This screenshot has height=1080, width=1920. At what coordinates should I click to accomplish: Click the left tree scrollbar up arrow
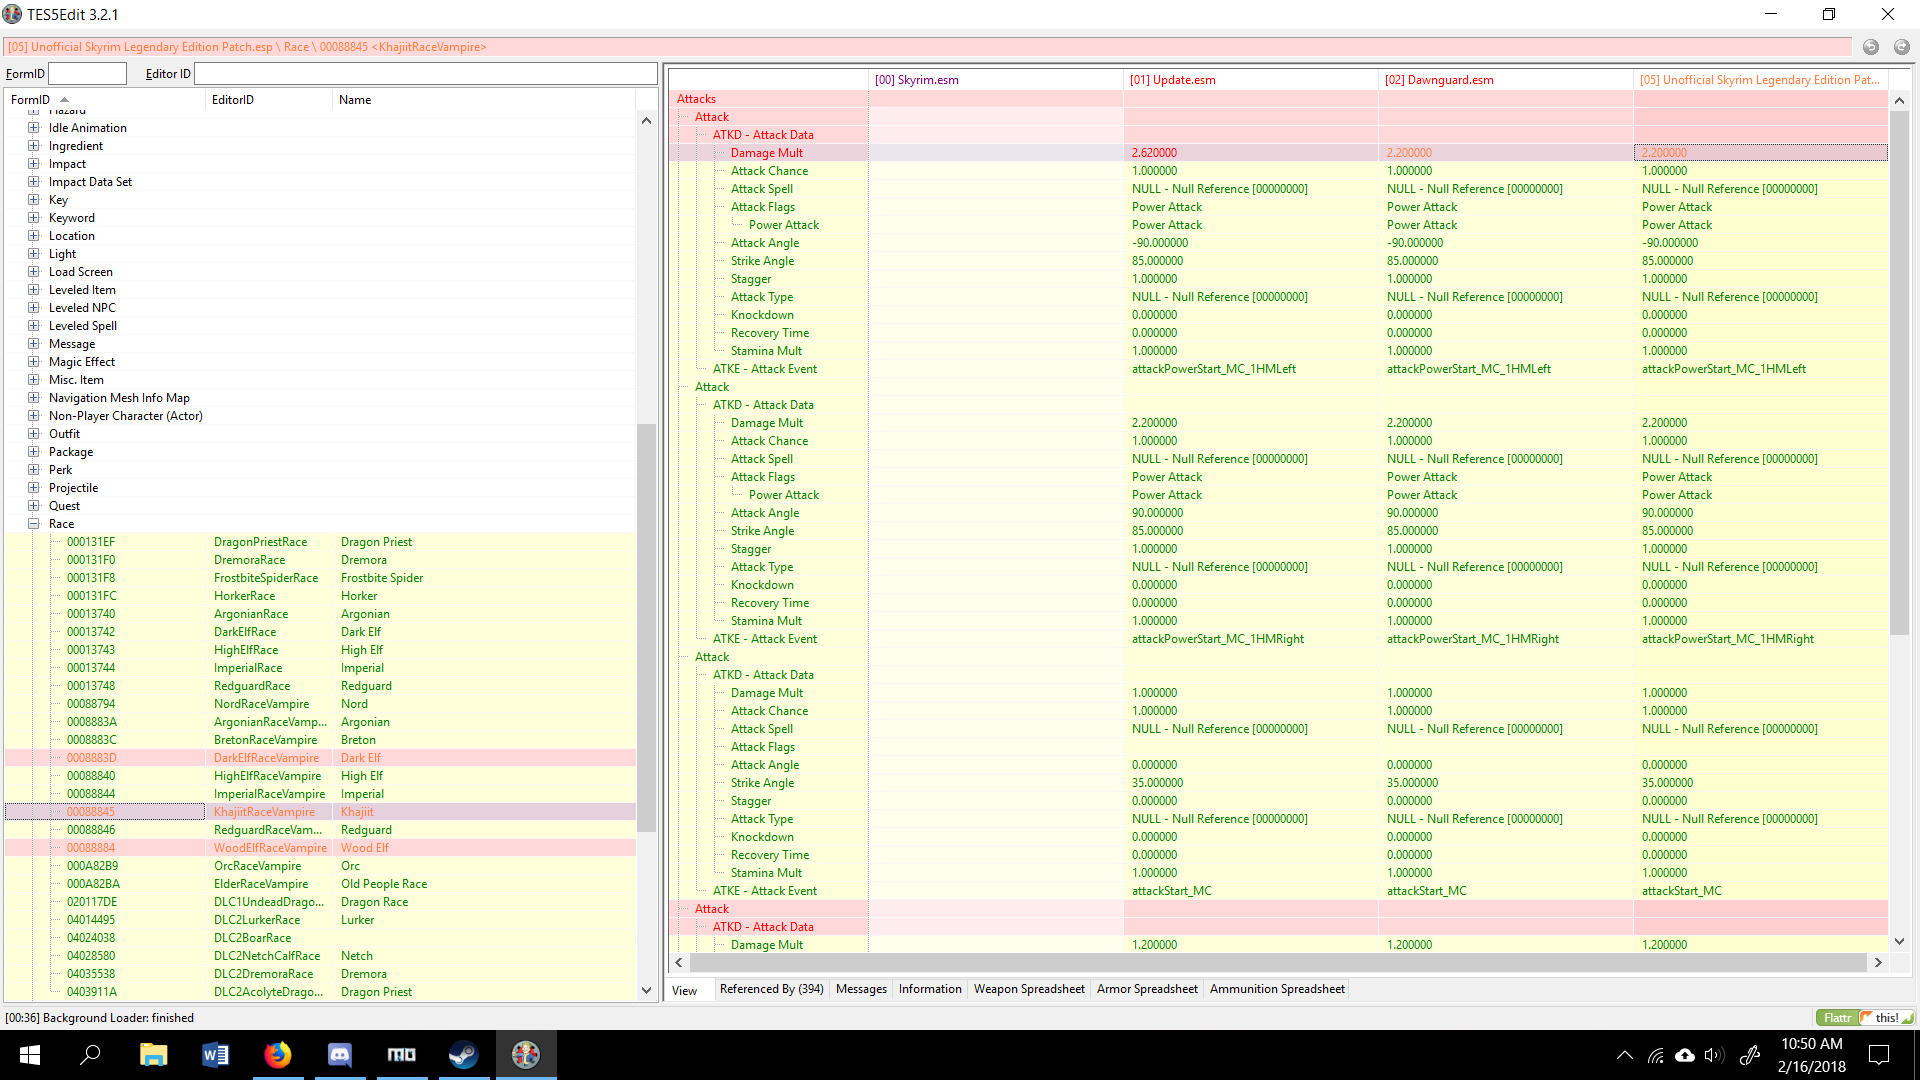click(646, 121)
